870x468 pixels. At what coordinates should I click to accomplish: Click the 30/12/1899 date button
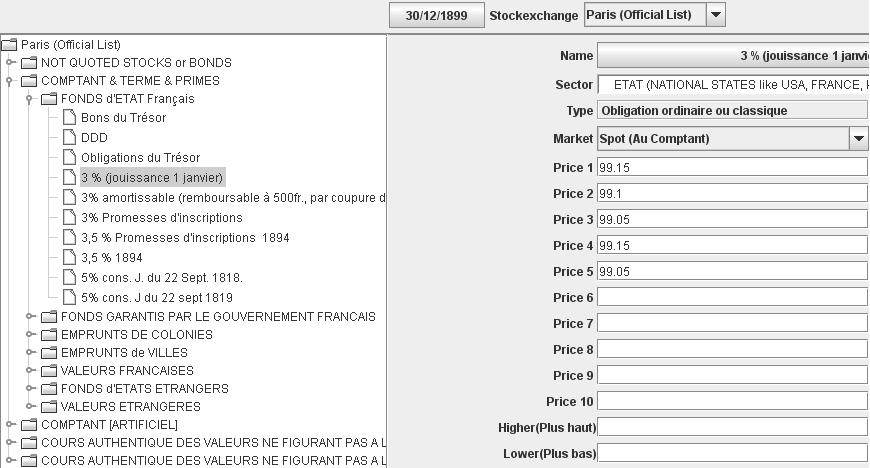point(435,16)
